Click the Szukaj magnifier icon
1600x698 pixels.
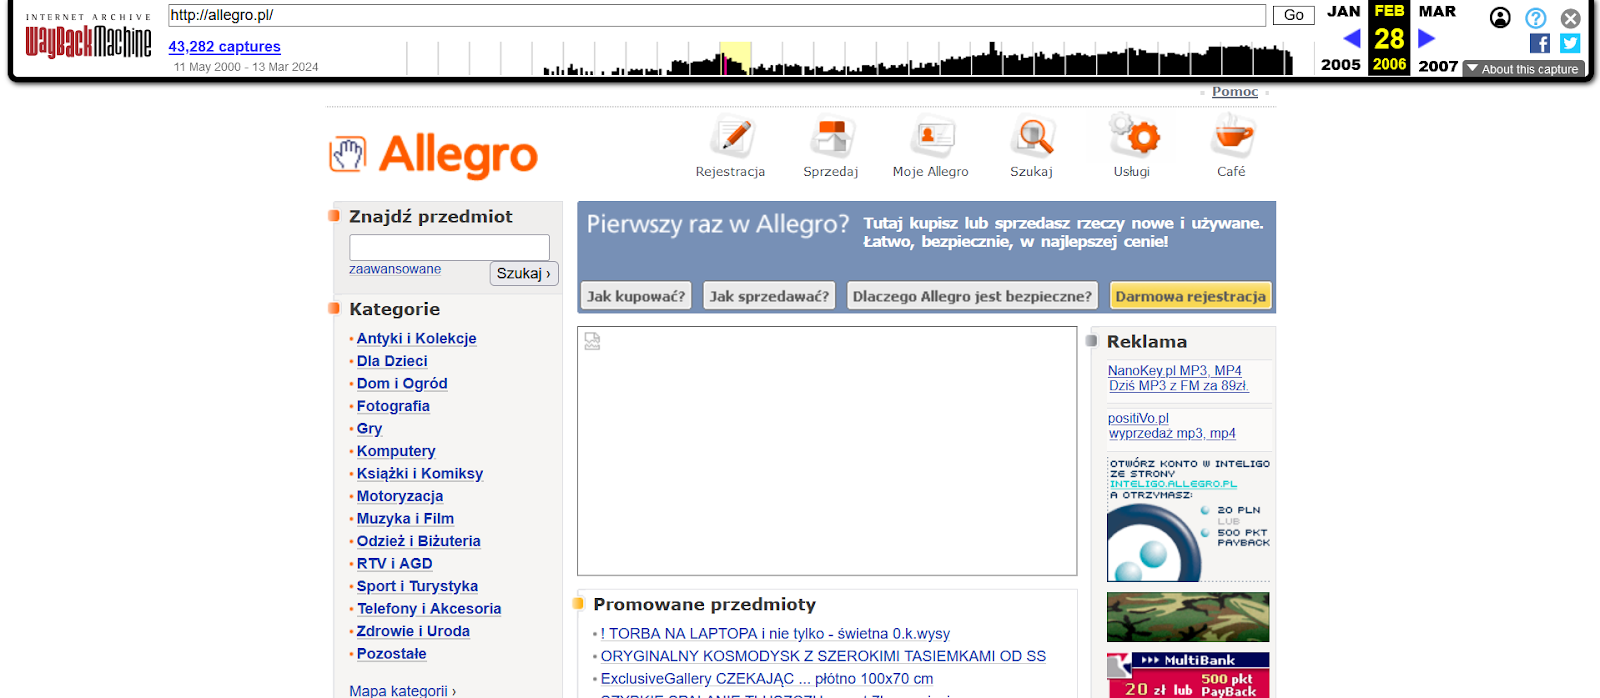[x=1032, y=136]
